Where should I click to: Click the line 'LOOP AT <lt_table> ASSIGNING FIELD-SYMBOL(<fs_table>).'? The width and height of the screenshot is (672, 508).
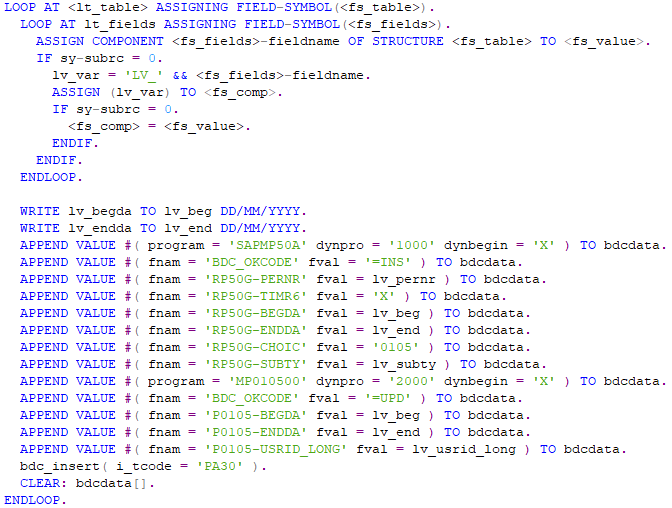click(219, 8)
